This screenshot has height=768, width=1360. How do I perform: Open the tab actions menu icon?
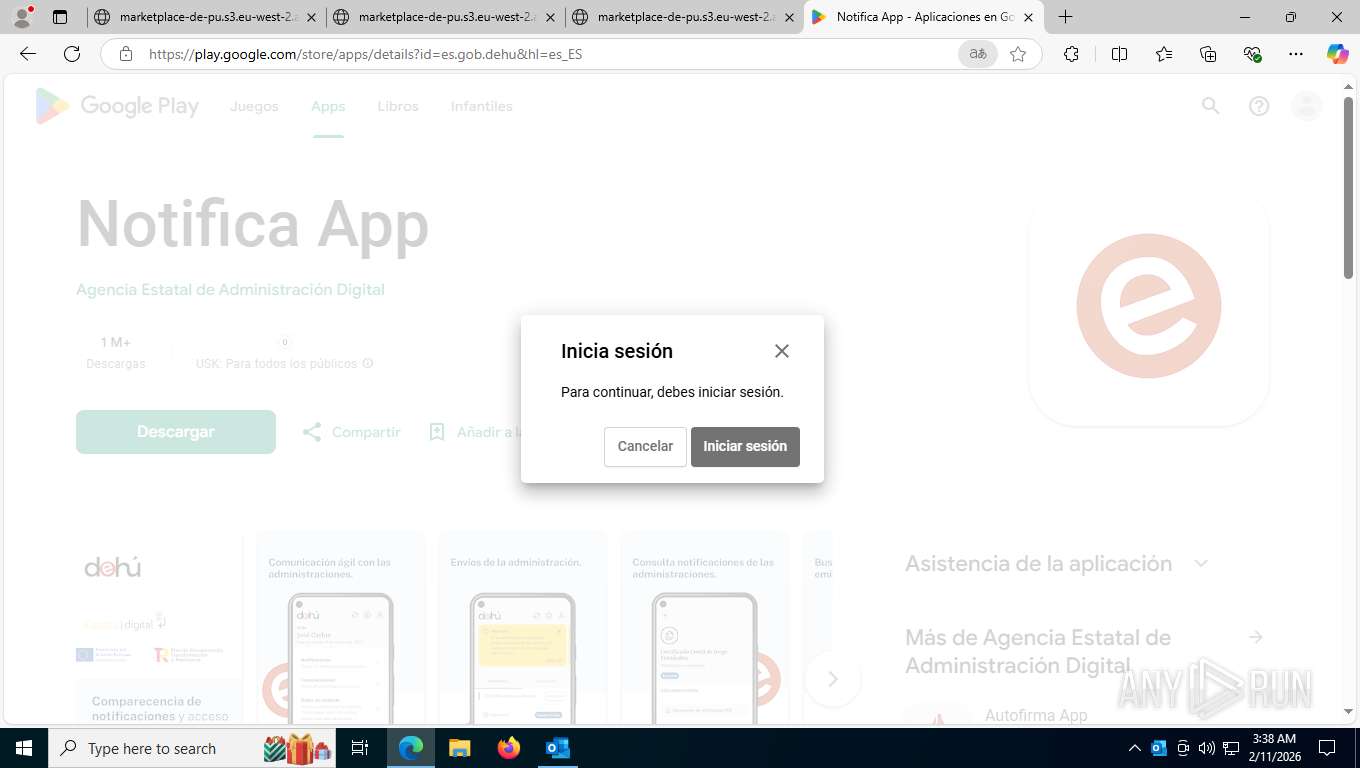[60, 17]
